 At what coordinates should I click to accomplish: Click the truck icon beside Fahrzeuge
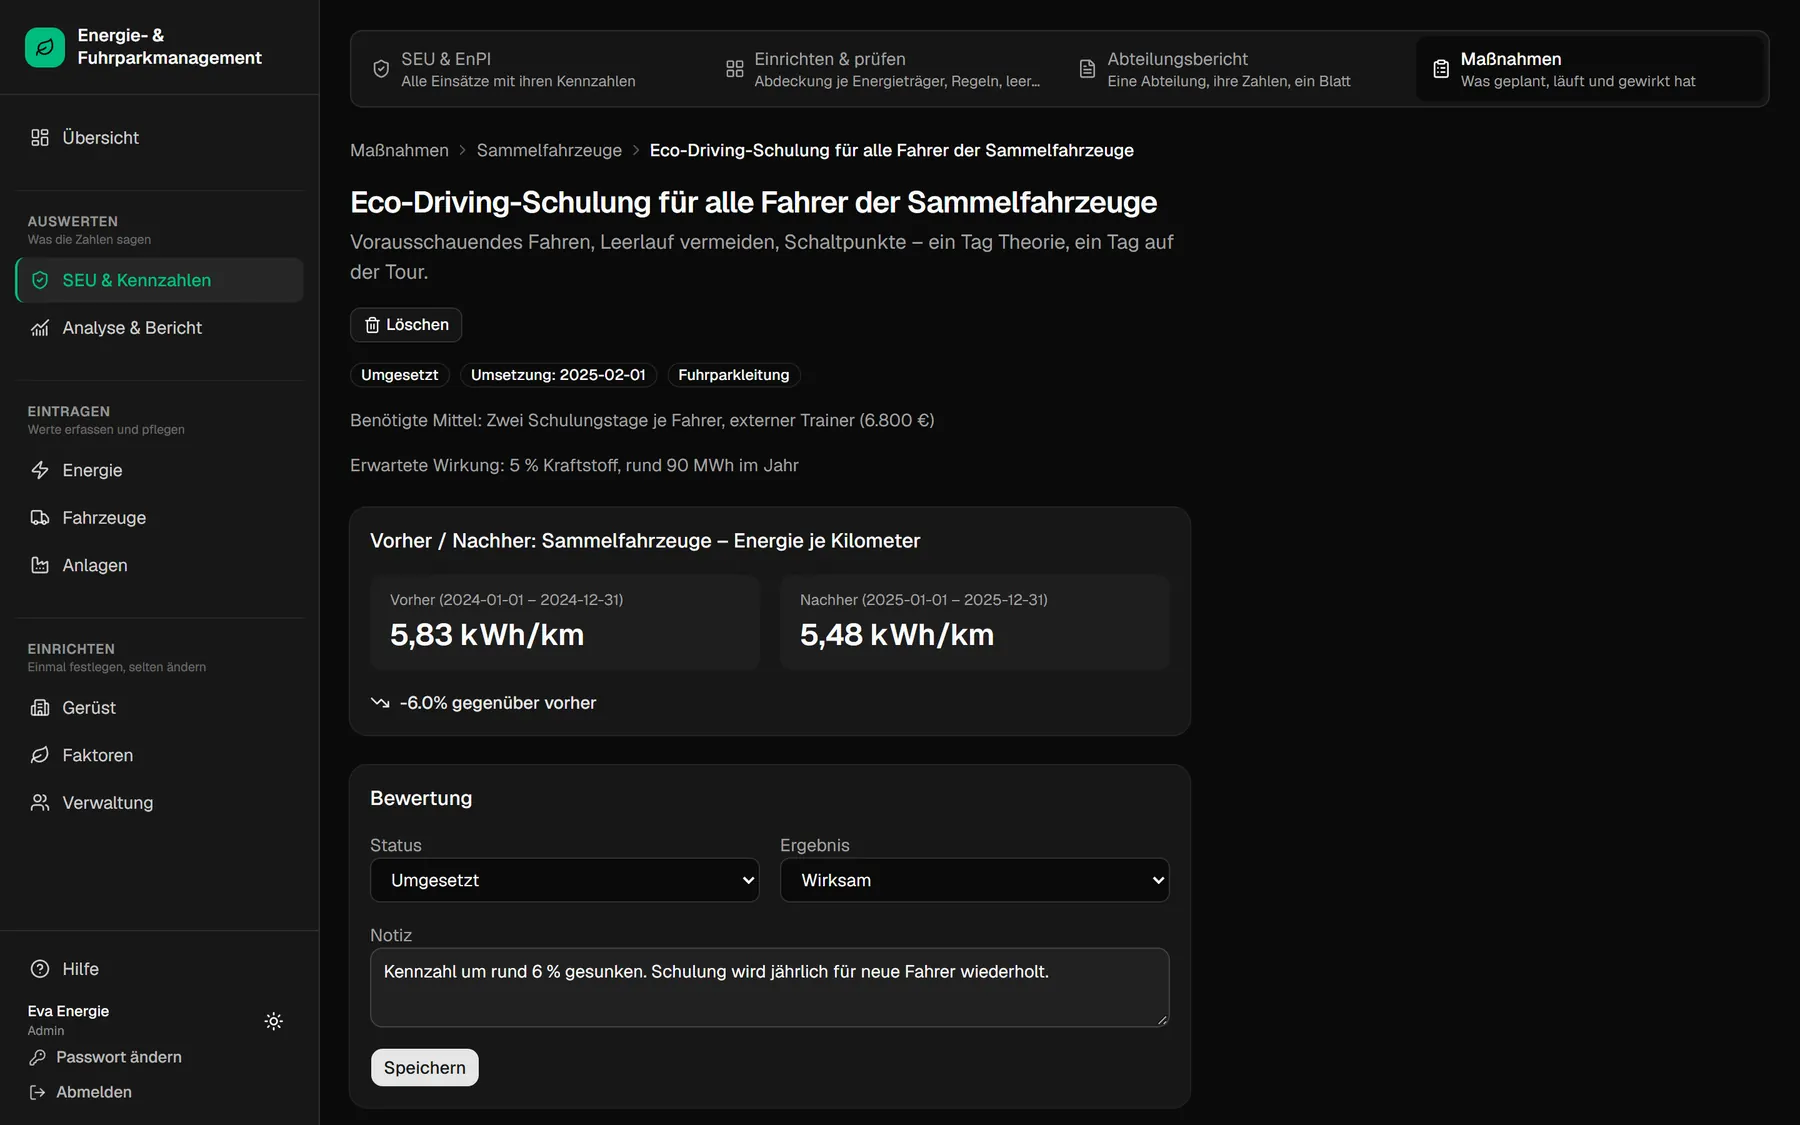(x=40, y=518)
